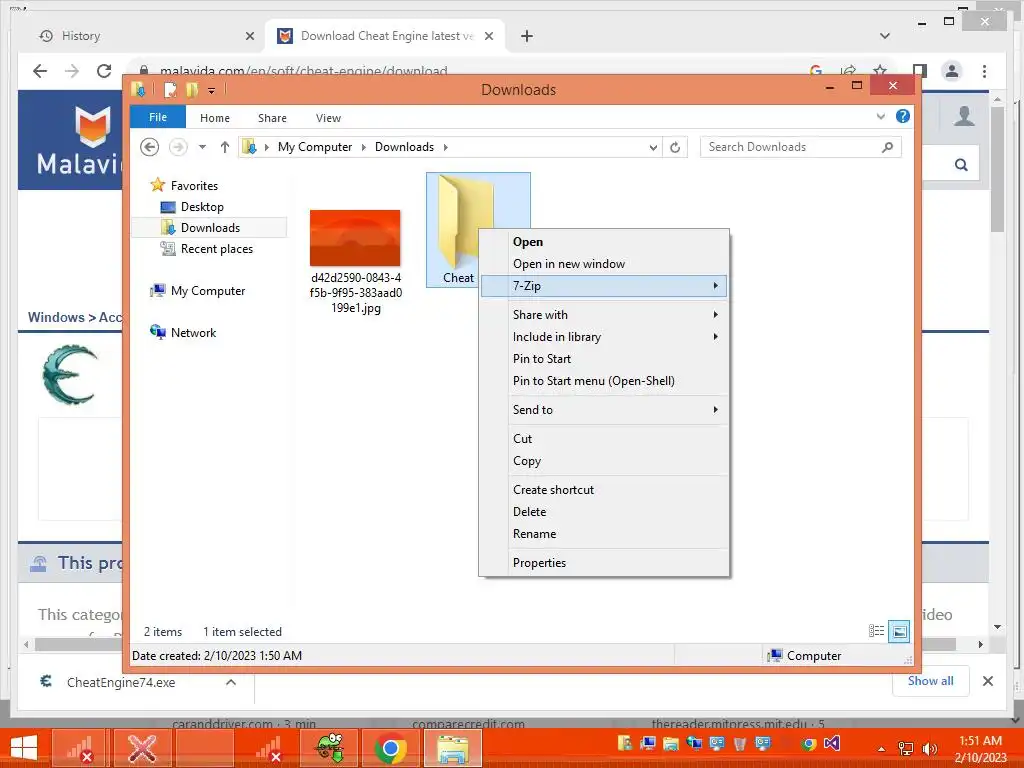1024x768 pixels.
Task: Open Explorer Help question mark icon
Action: coord(903,116)
